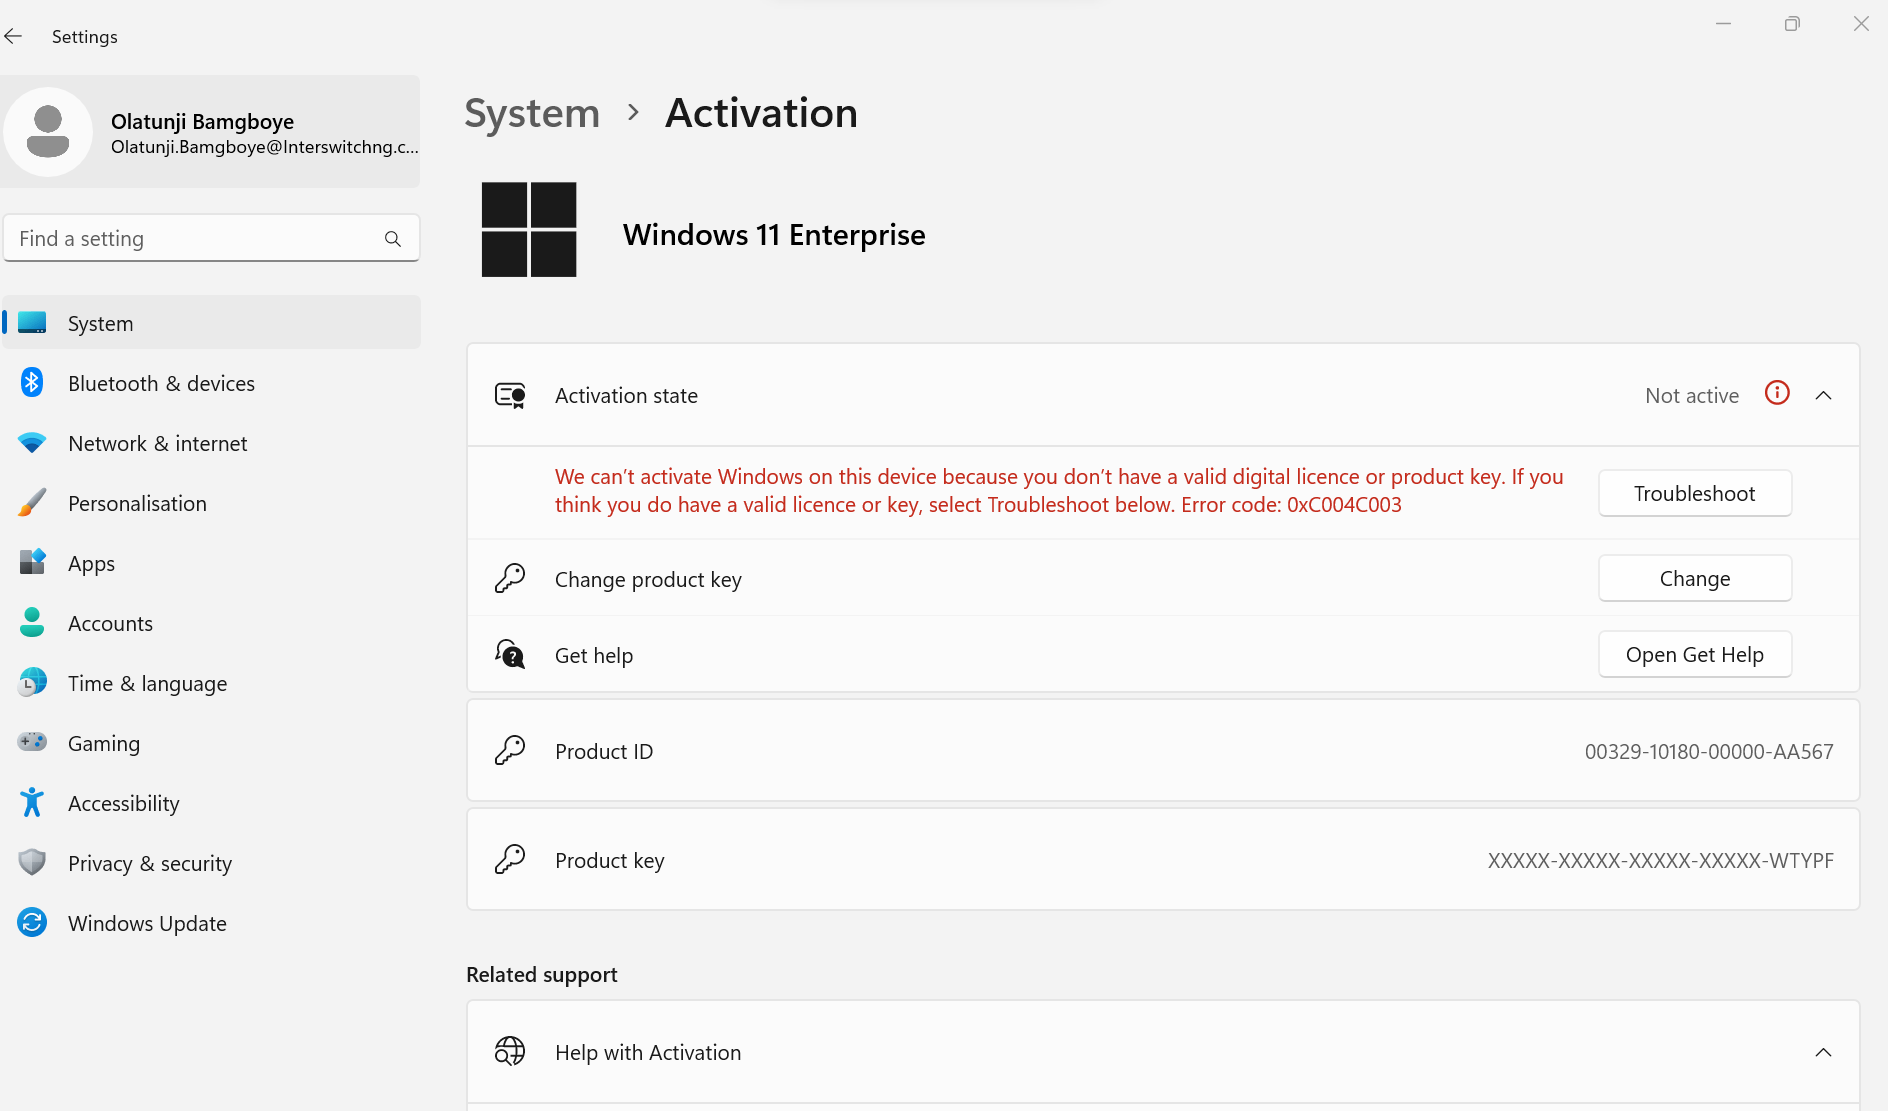The width and height of the screenshot is (1888, 1111).
Task: Go to Time & language settings
Action: [147, 684]
